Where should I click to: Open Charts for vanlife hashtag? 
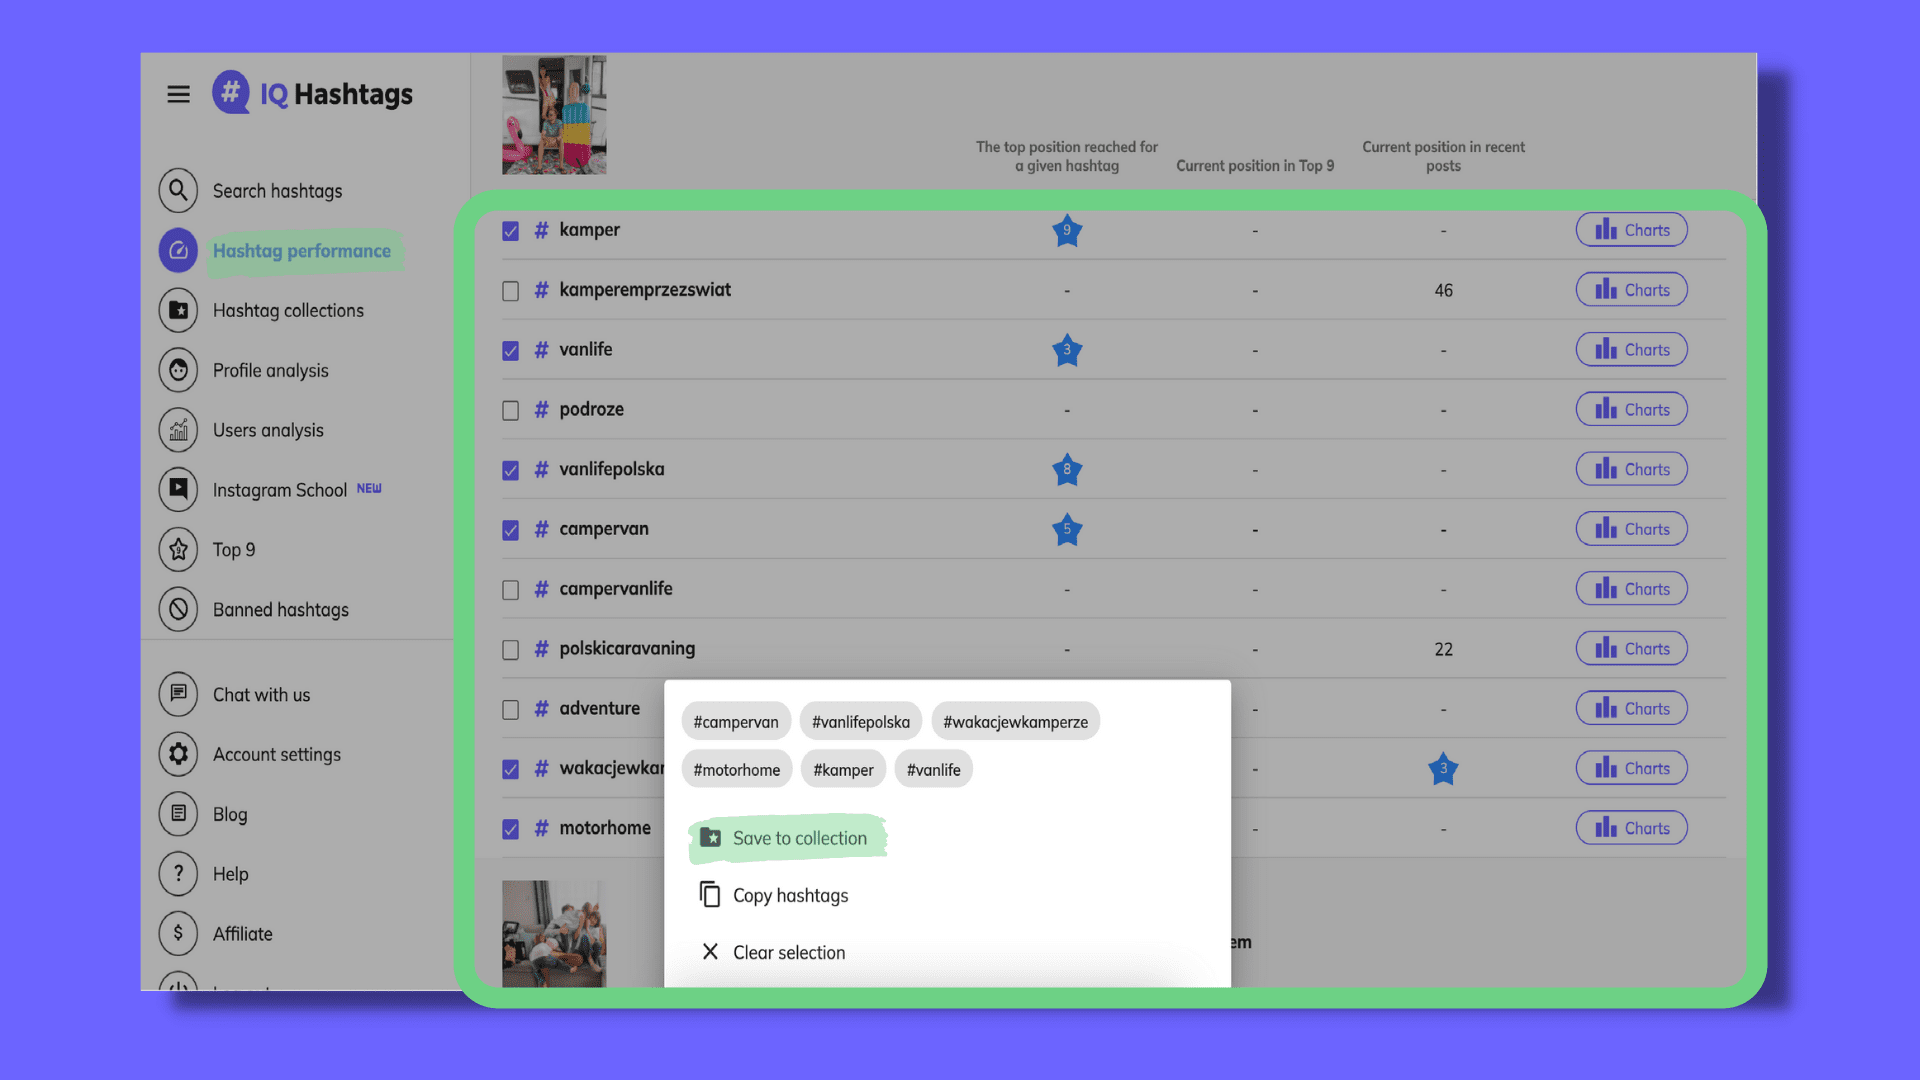[1631, 349]
